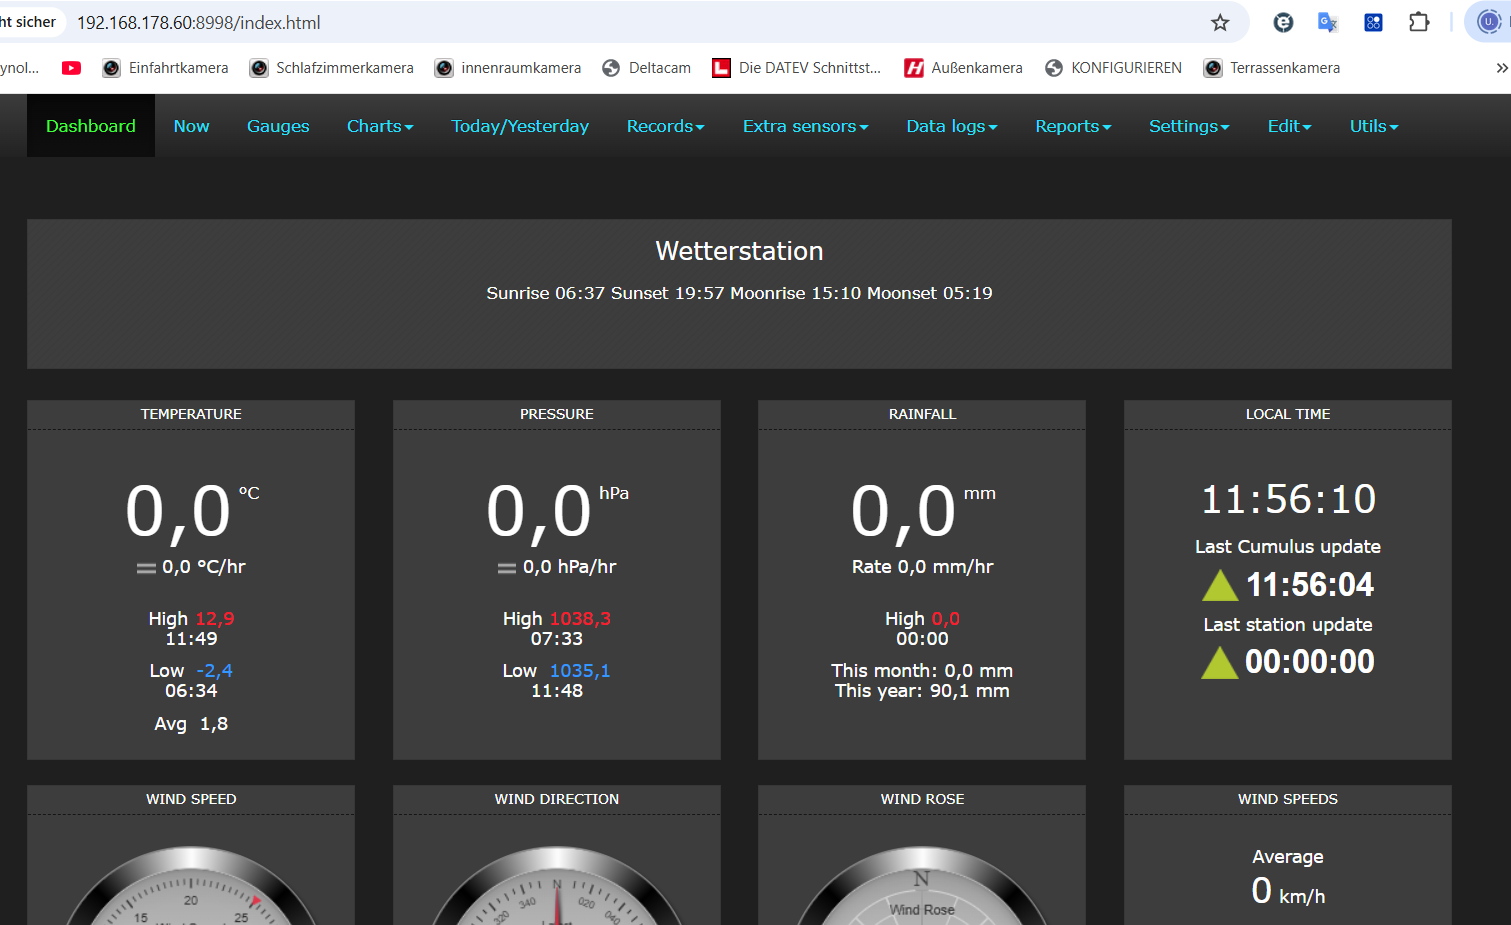Open the Außenkamera bookmark
This screenshot has width=1511, height=925.
[964, 68]
